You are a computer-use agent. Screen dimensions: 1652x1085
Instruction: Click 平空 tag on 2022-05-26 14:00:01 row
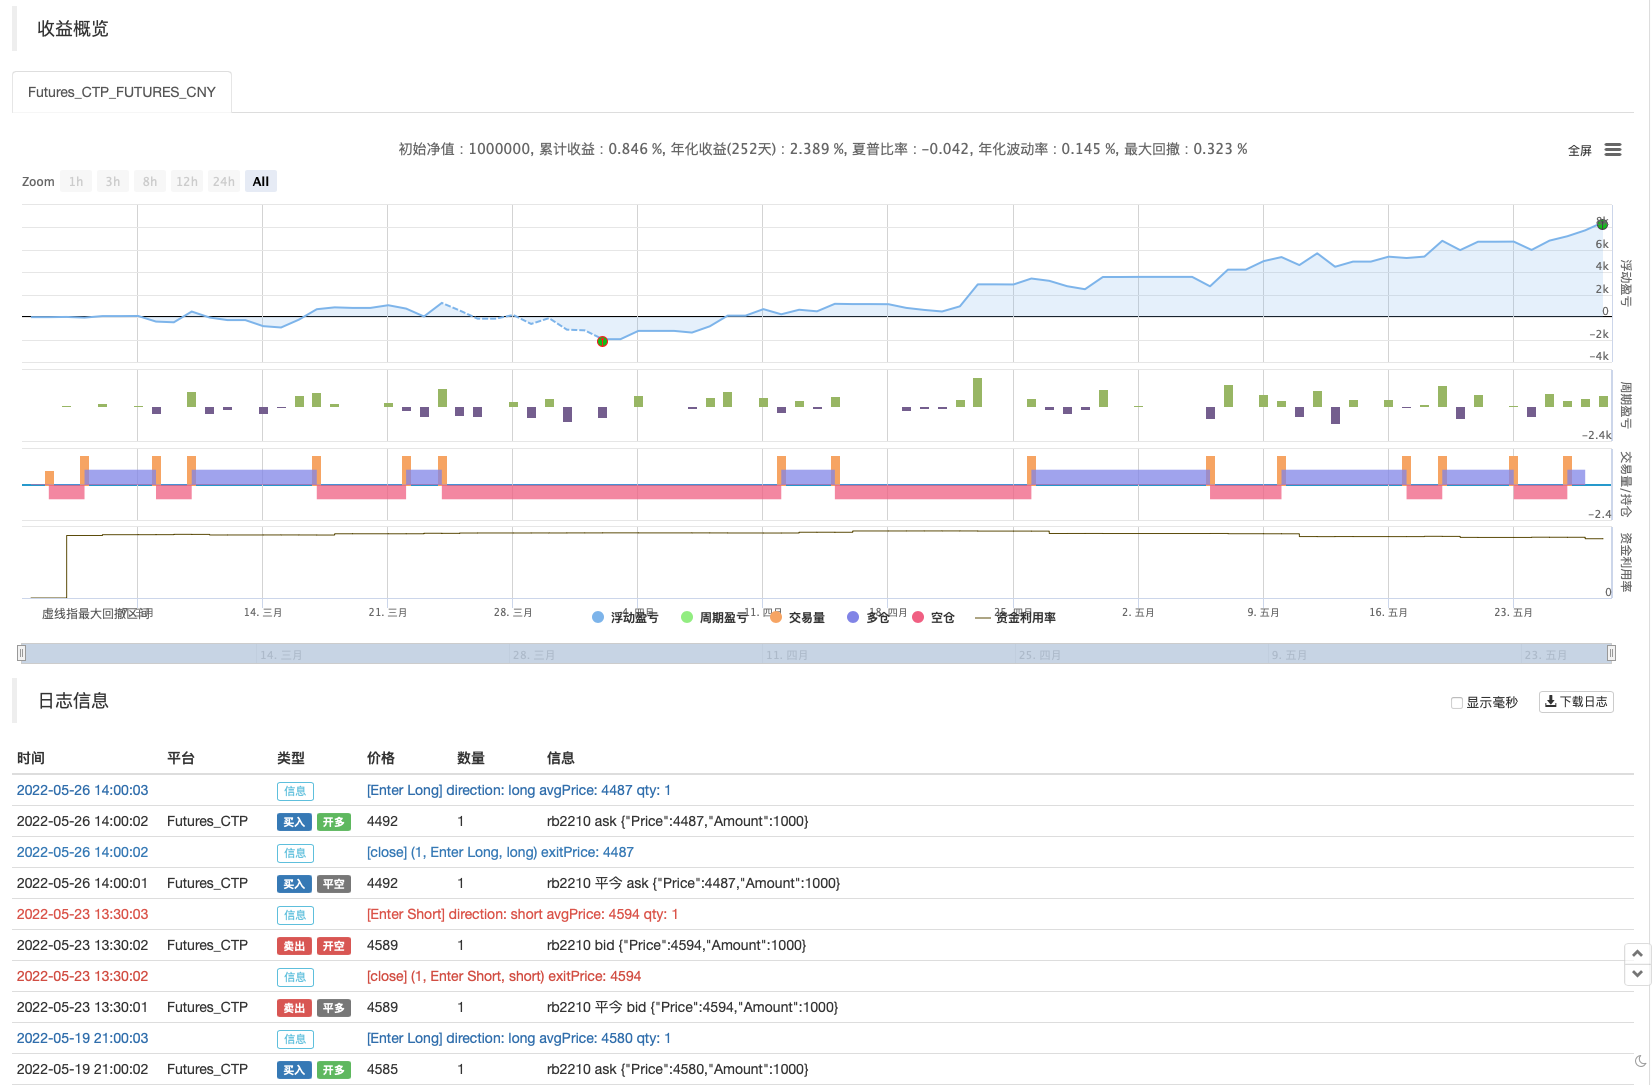coord(334,884)
